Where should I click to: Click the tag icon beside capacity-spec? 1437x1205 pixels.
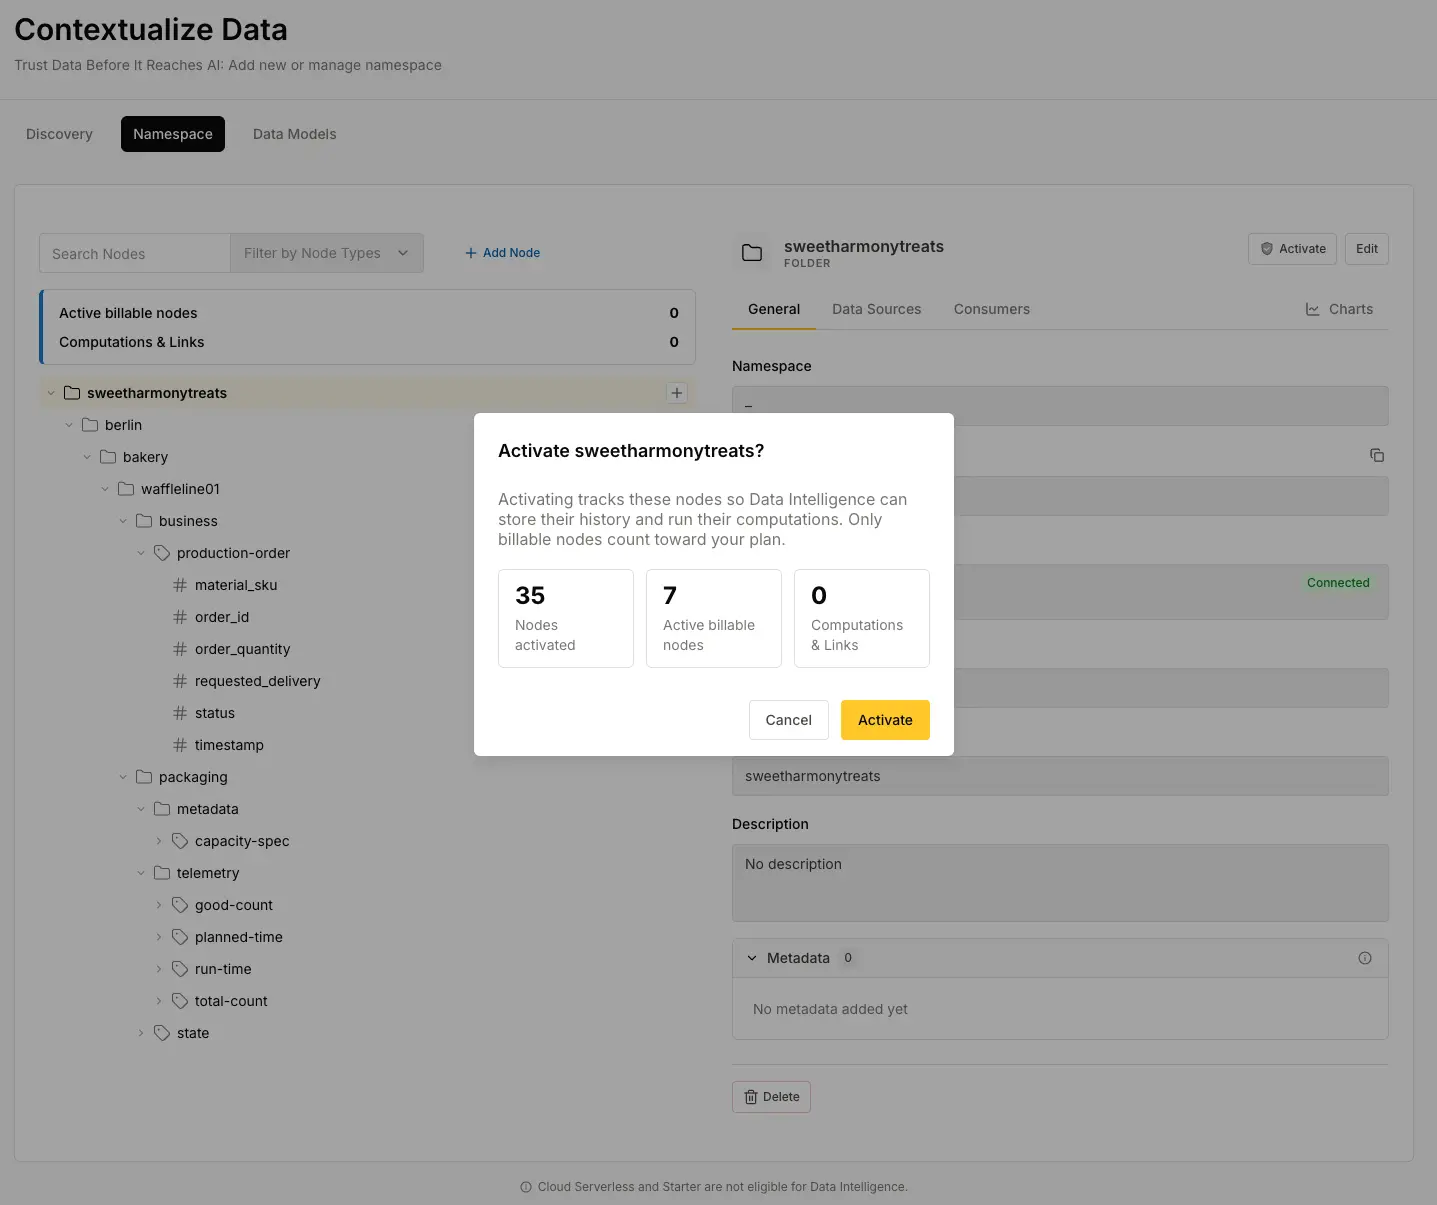[180, 841]
